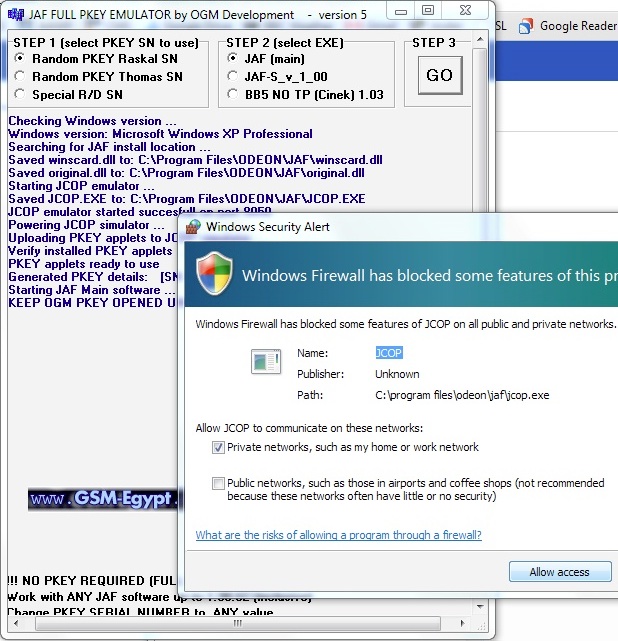
Task: Click the GO button in Step 3
Action: point(440,75)
